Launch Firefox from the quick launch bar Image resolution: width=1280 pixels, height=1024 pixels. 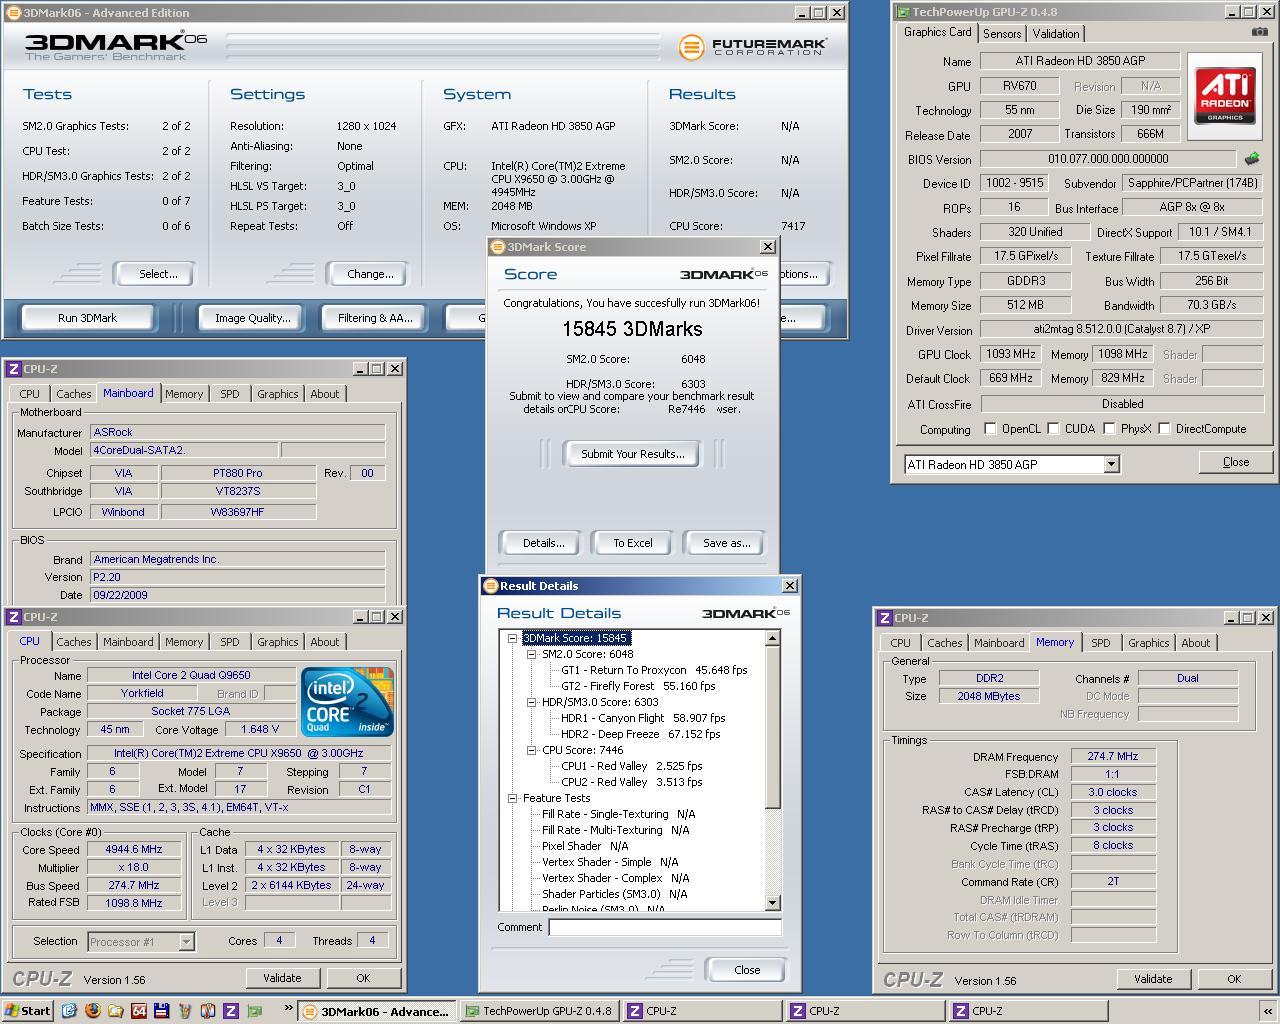(x=92, y=1011)
